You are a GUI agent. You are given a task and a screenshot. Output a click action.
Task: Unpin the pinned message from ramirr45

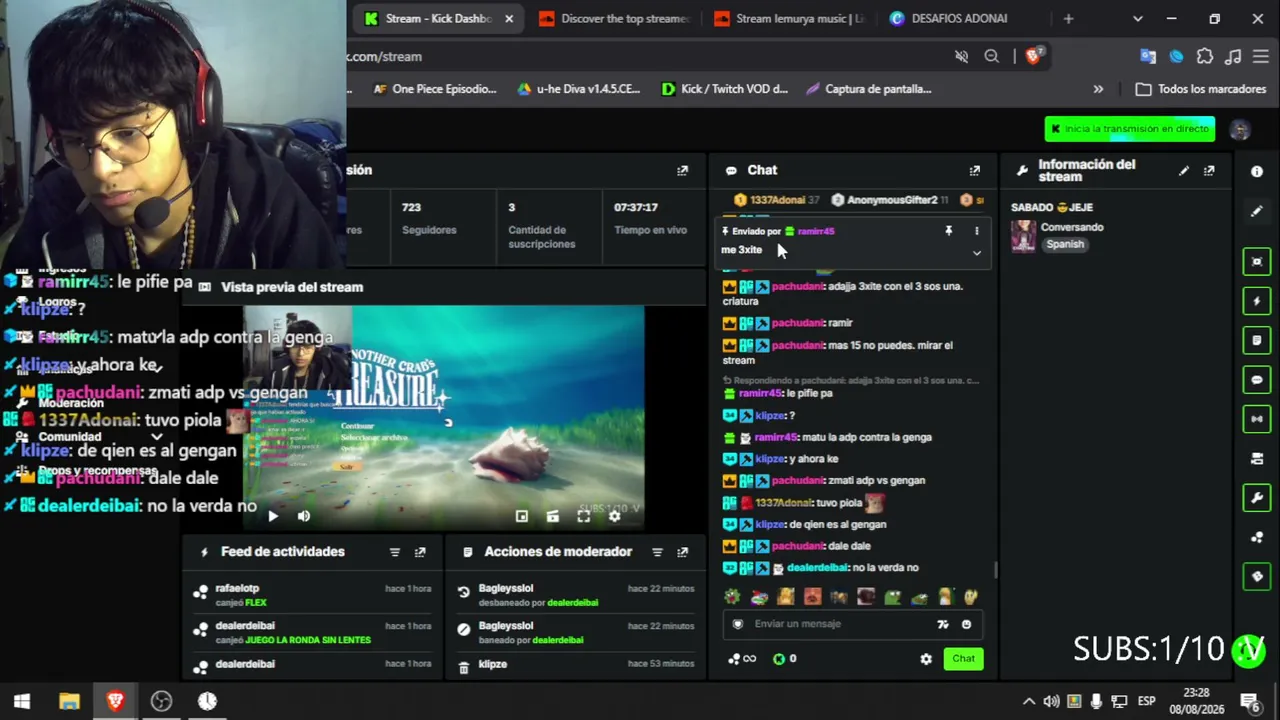coord(948,231)
